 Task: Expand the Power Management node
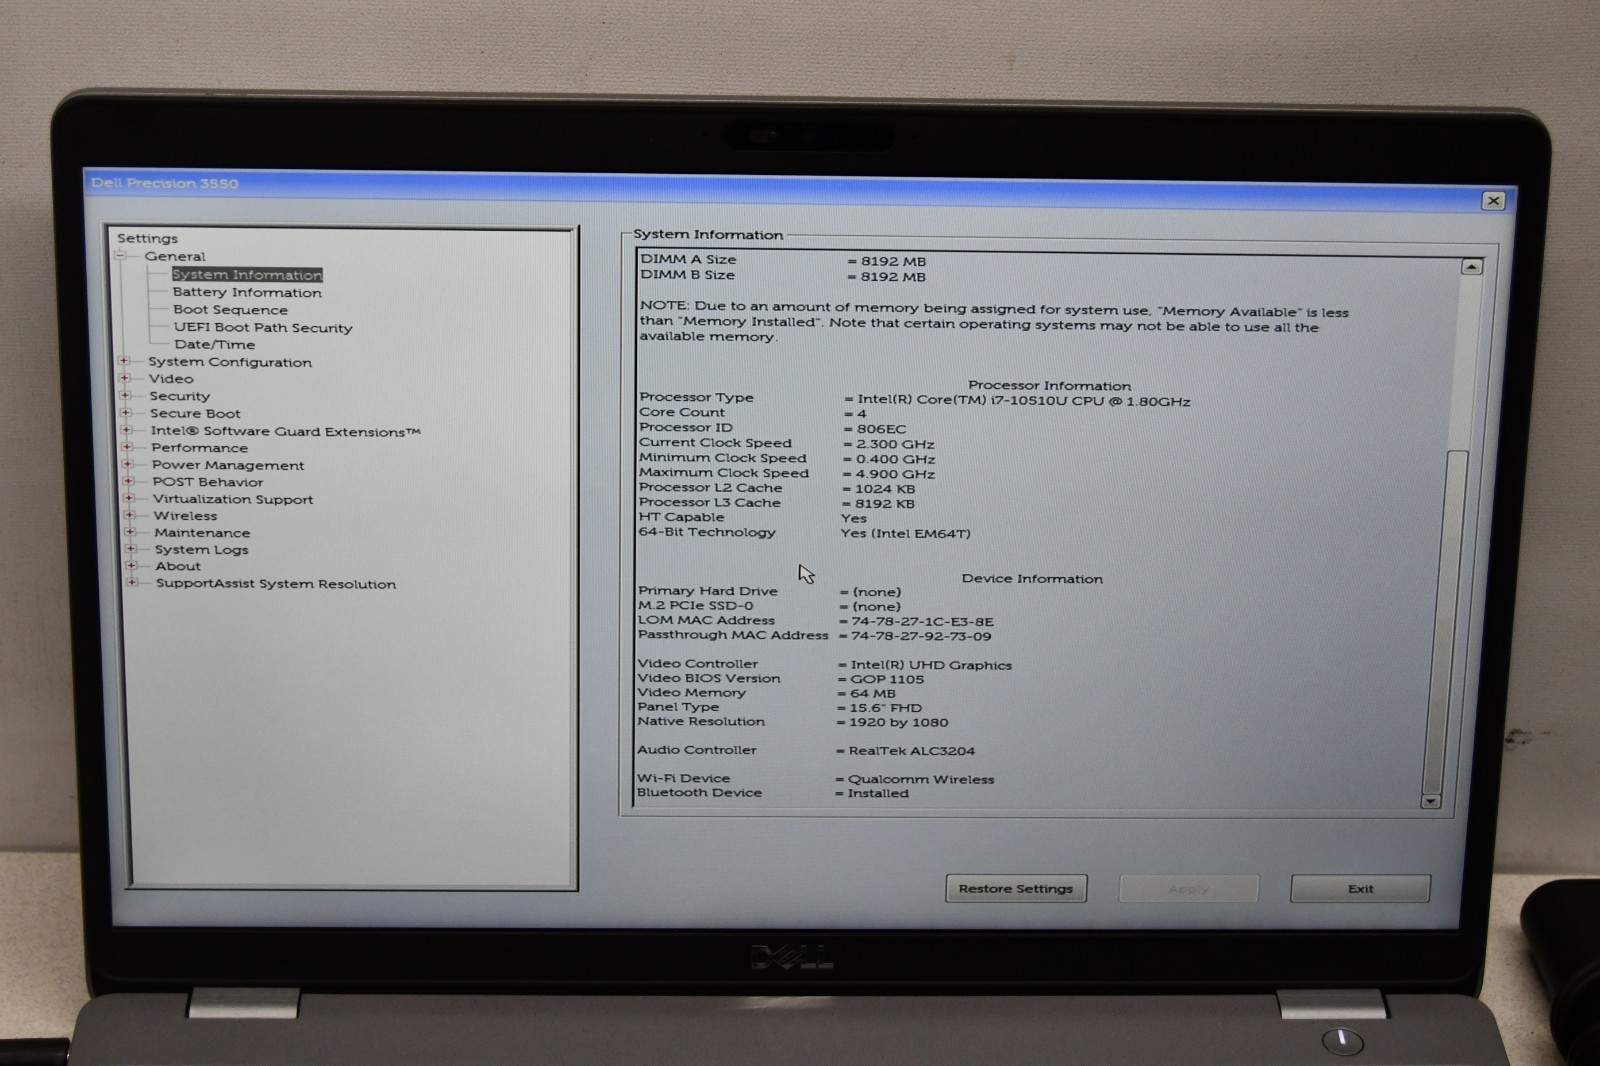pyautogui.click(x=127, y=465)
